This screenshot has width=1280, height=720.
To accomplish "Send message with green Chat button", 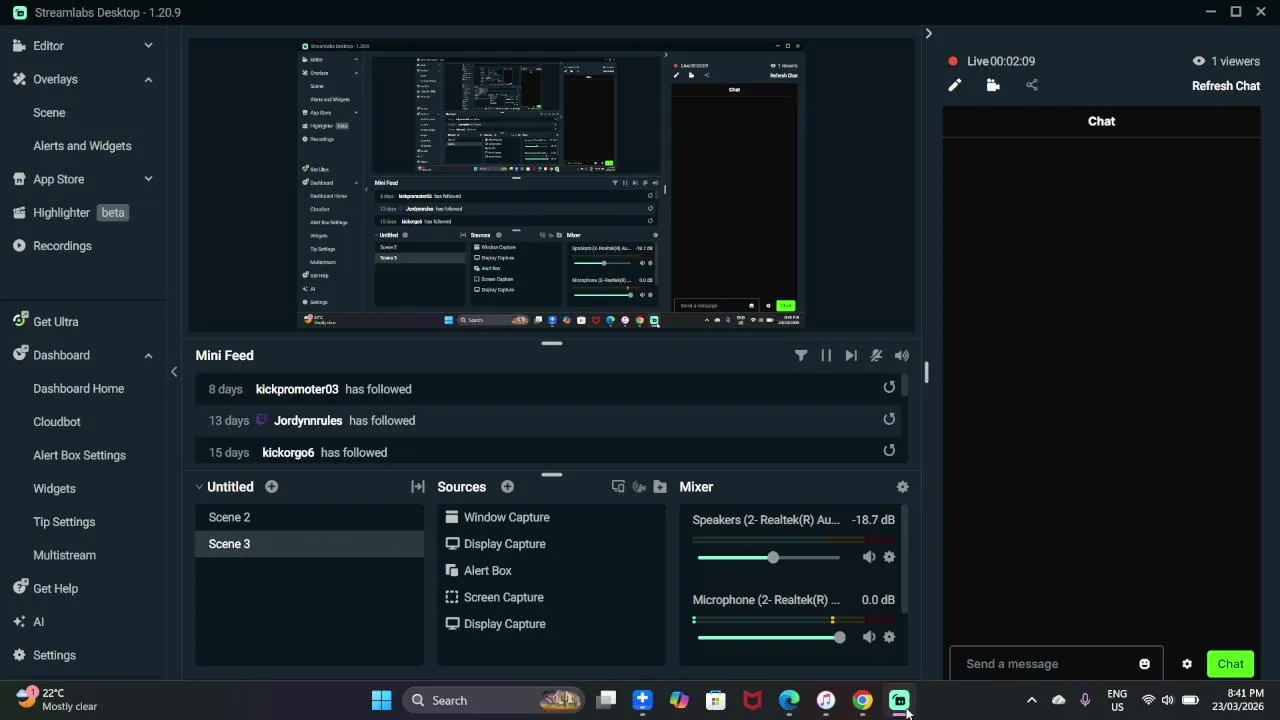I will point(1230,664).
